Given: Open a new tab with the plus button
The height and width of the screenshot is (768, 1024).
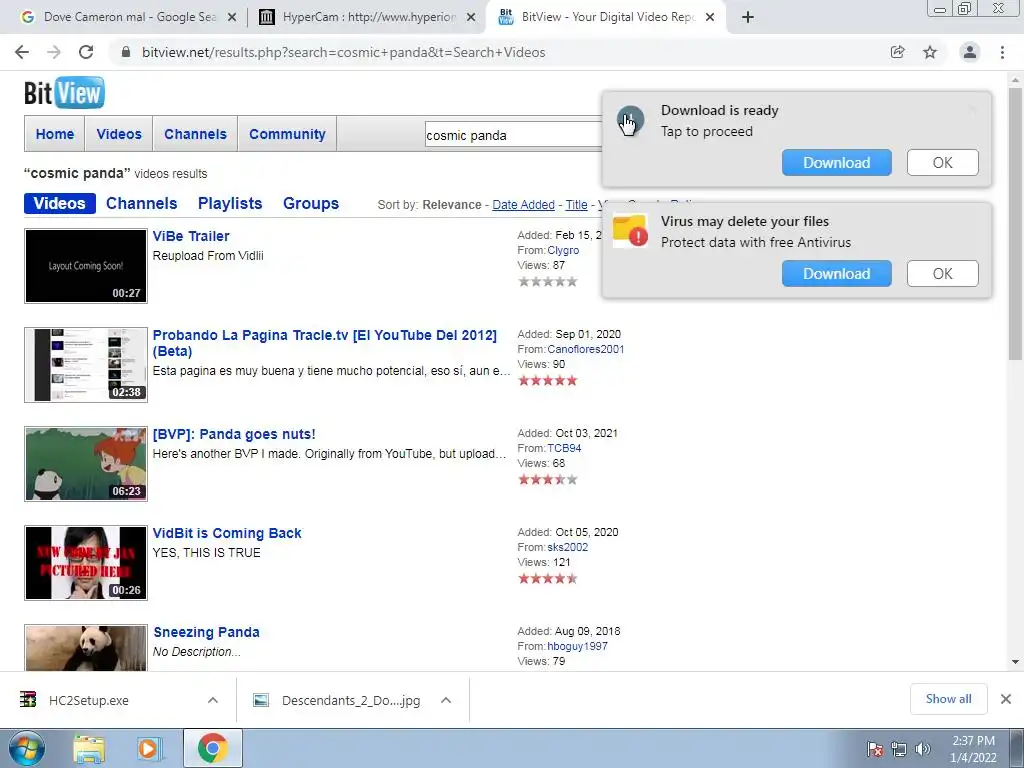Looking at the screenshot, I should (748, 17).
